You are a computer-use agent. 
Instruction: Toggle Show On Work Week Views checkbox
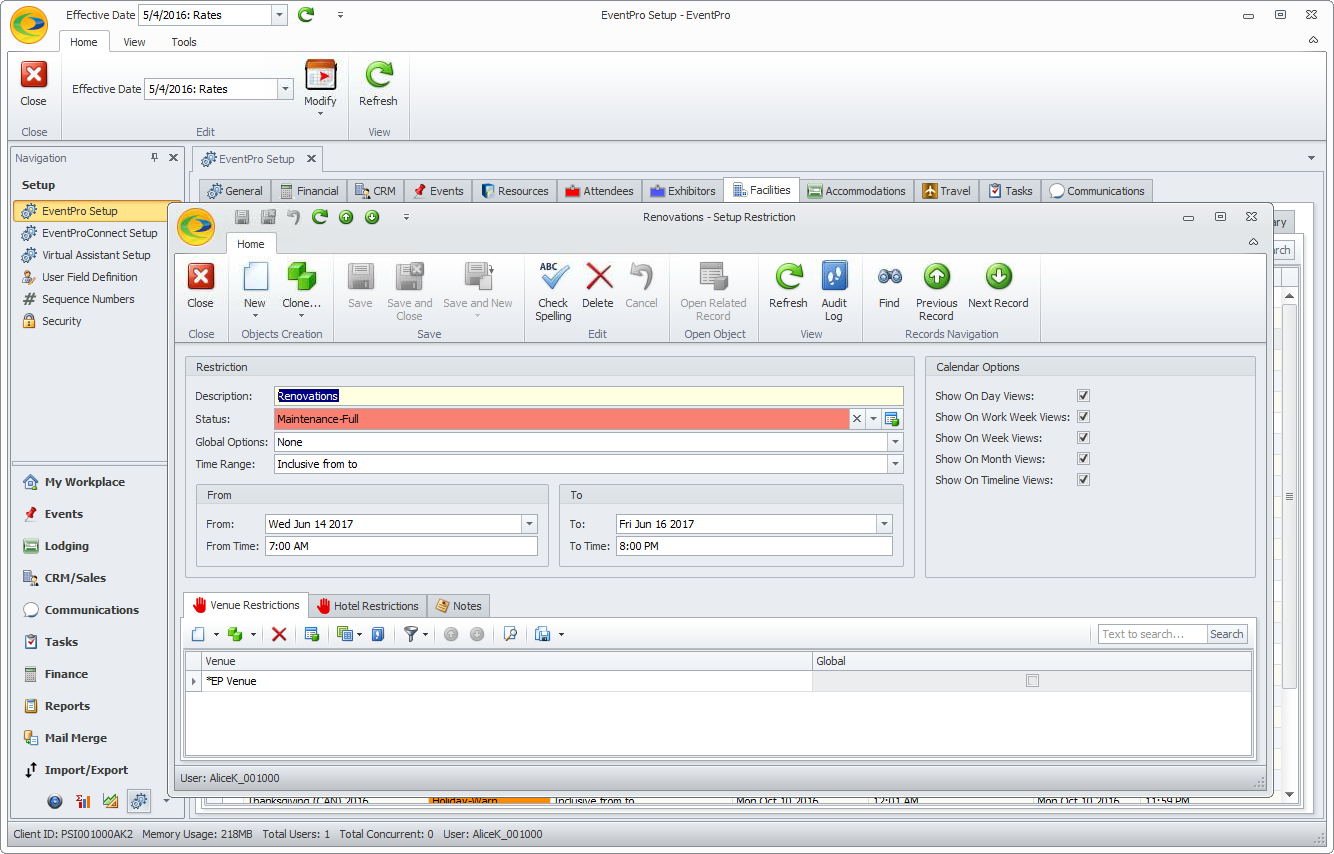pyautogui.click(x=1083, y=417)
